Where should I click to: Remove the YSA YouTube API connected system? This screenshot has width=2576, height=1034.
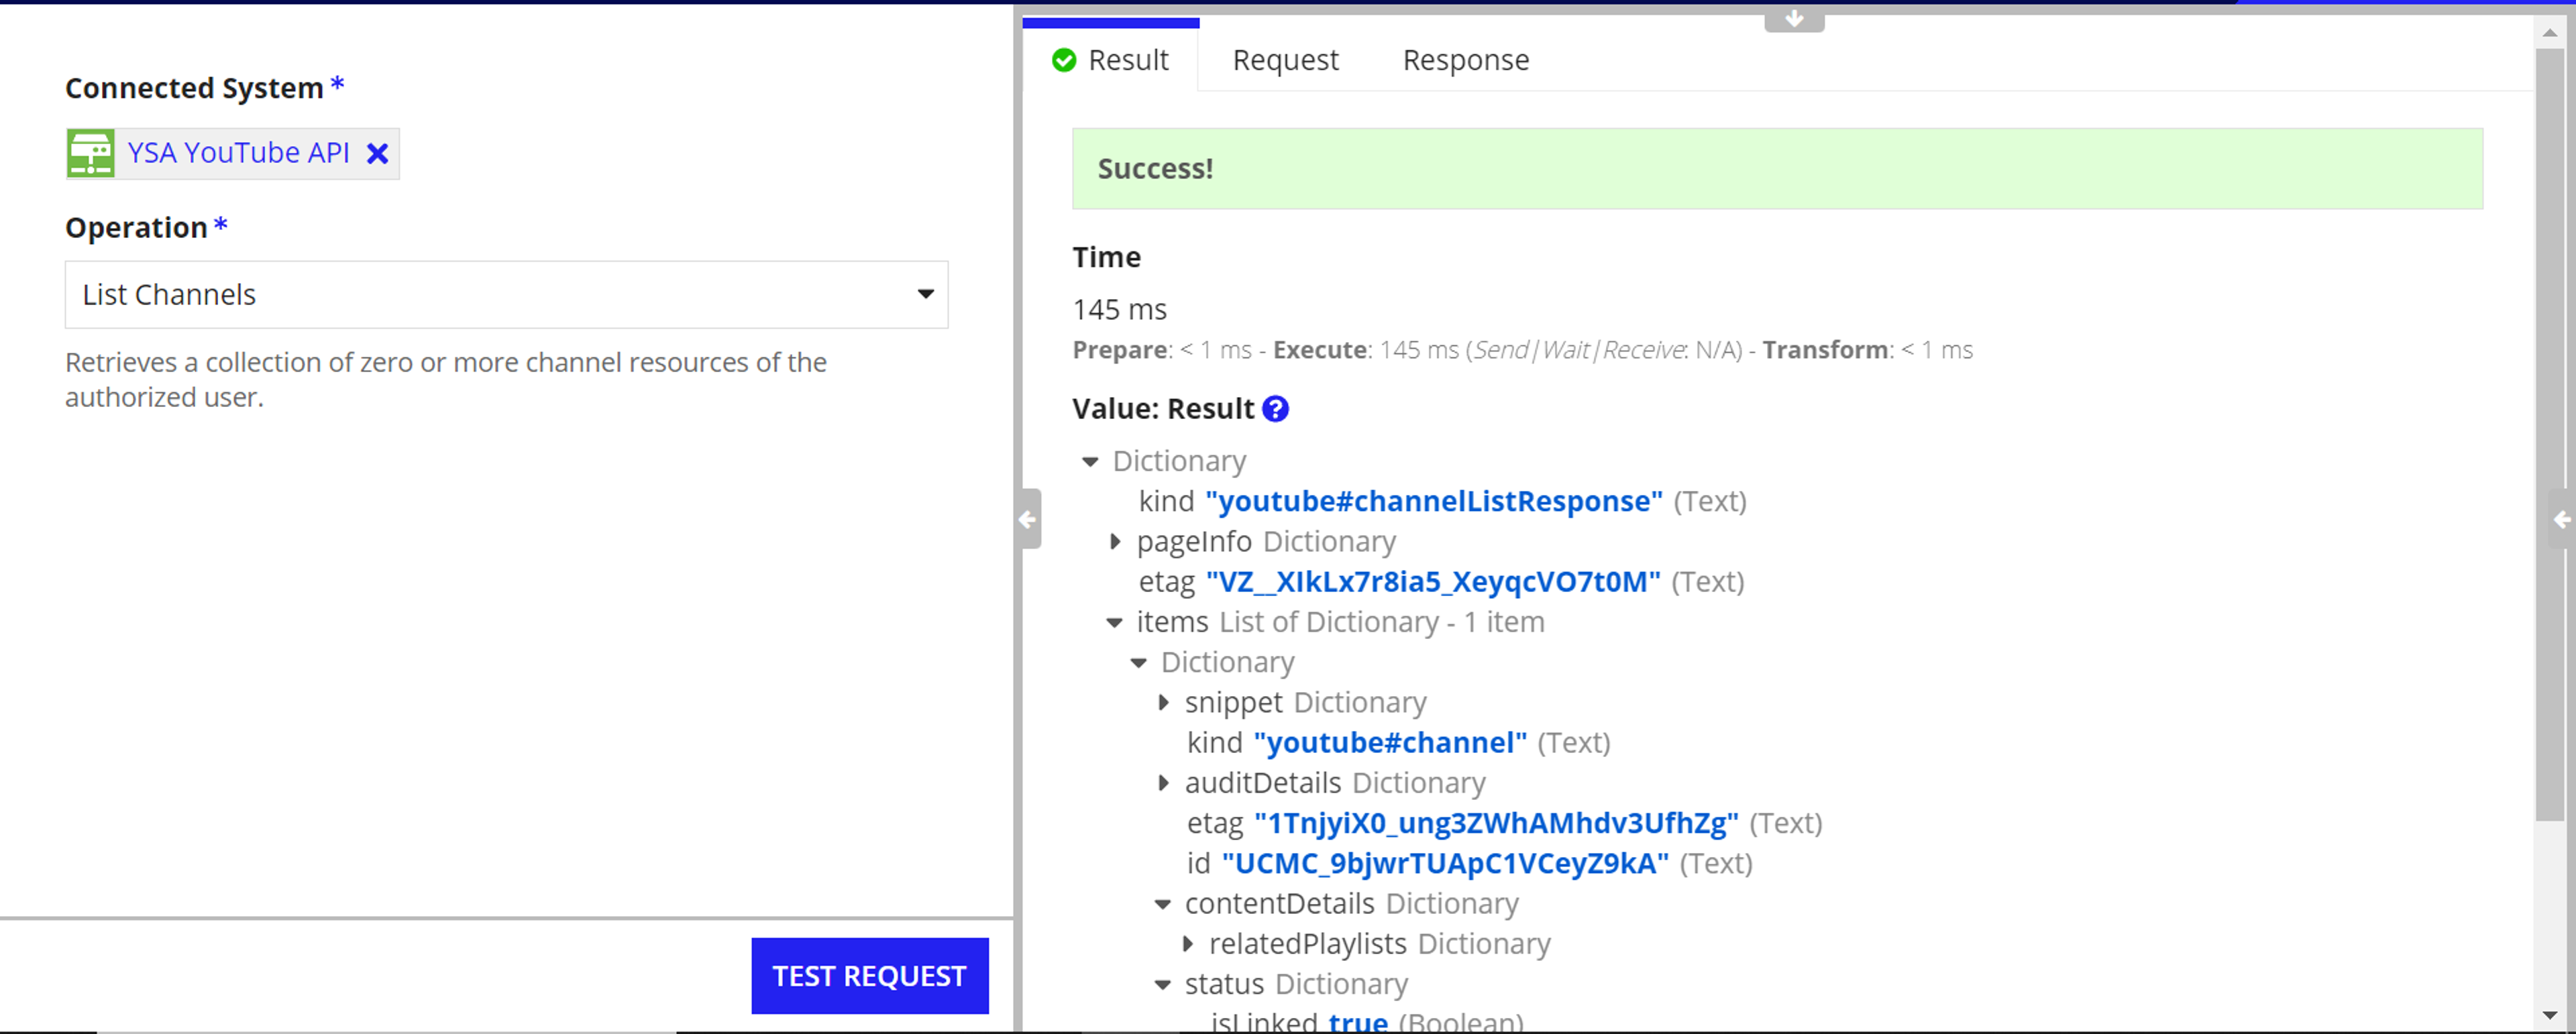(x=377, y=153)
